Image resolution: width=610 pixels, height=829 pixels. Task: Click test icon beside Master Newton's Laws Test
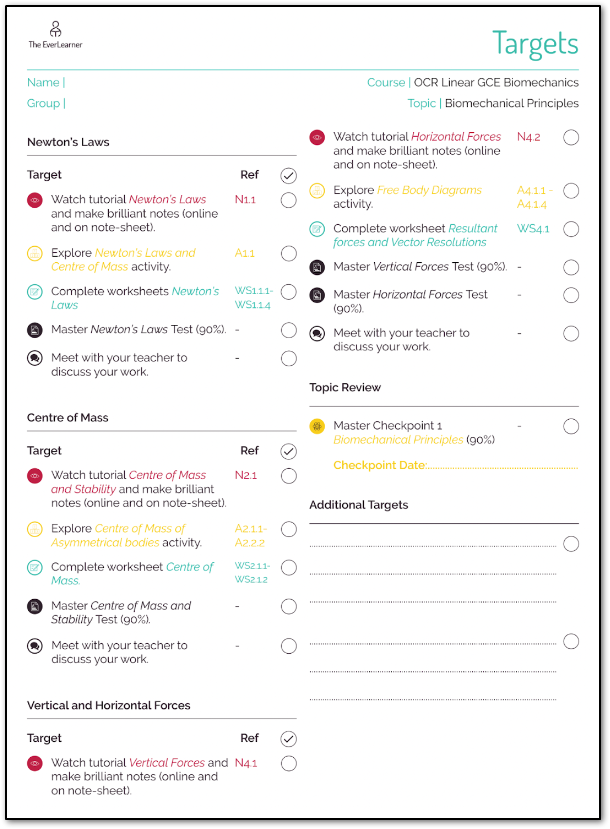35,330
